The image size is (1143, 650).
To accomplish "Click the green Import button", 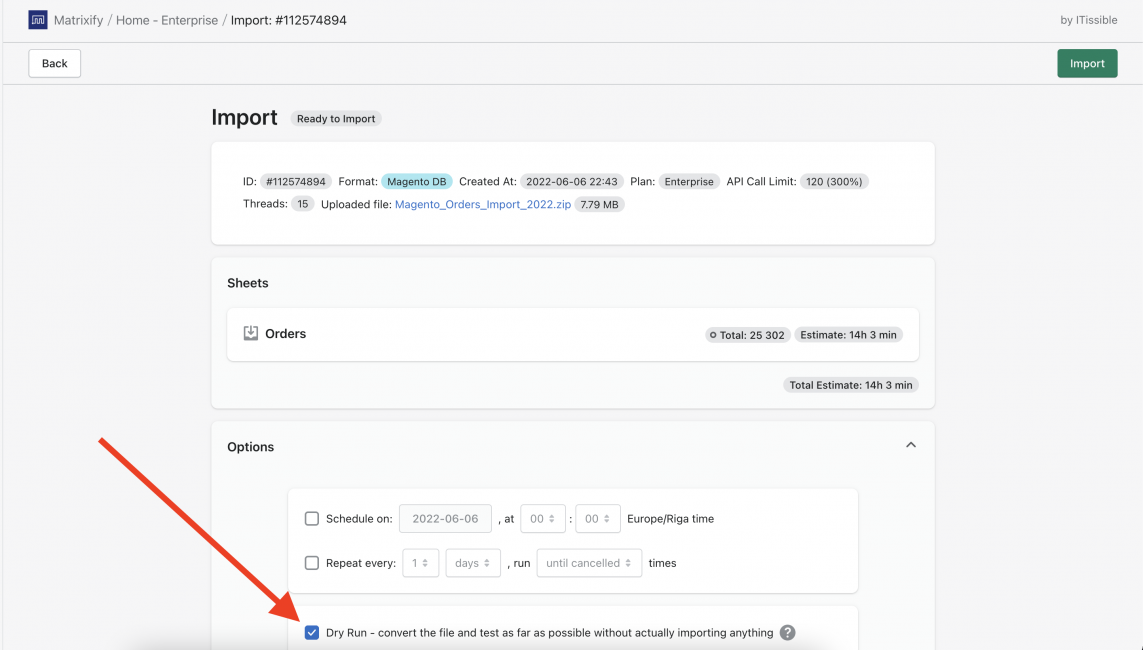I will pos(1087,62).
